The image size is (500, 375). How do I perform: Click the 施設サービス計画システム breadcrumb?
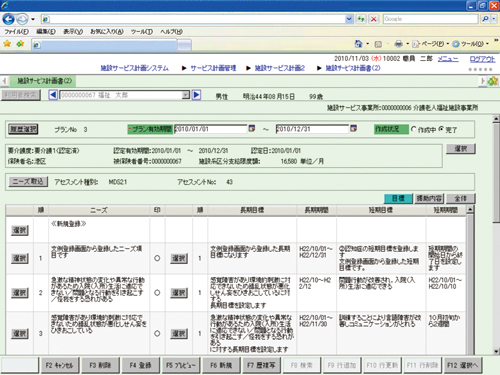coord(135,68)
